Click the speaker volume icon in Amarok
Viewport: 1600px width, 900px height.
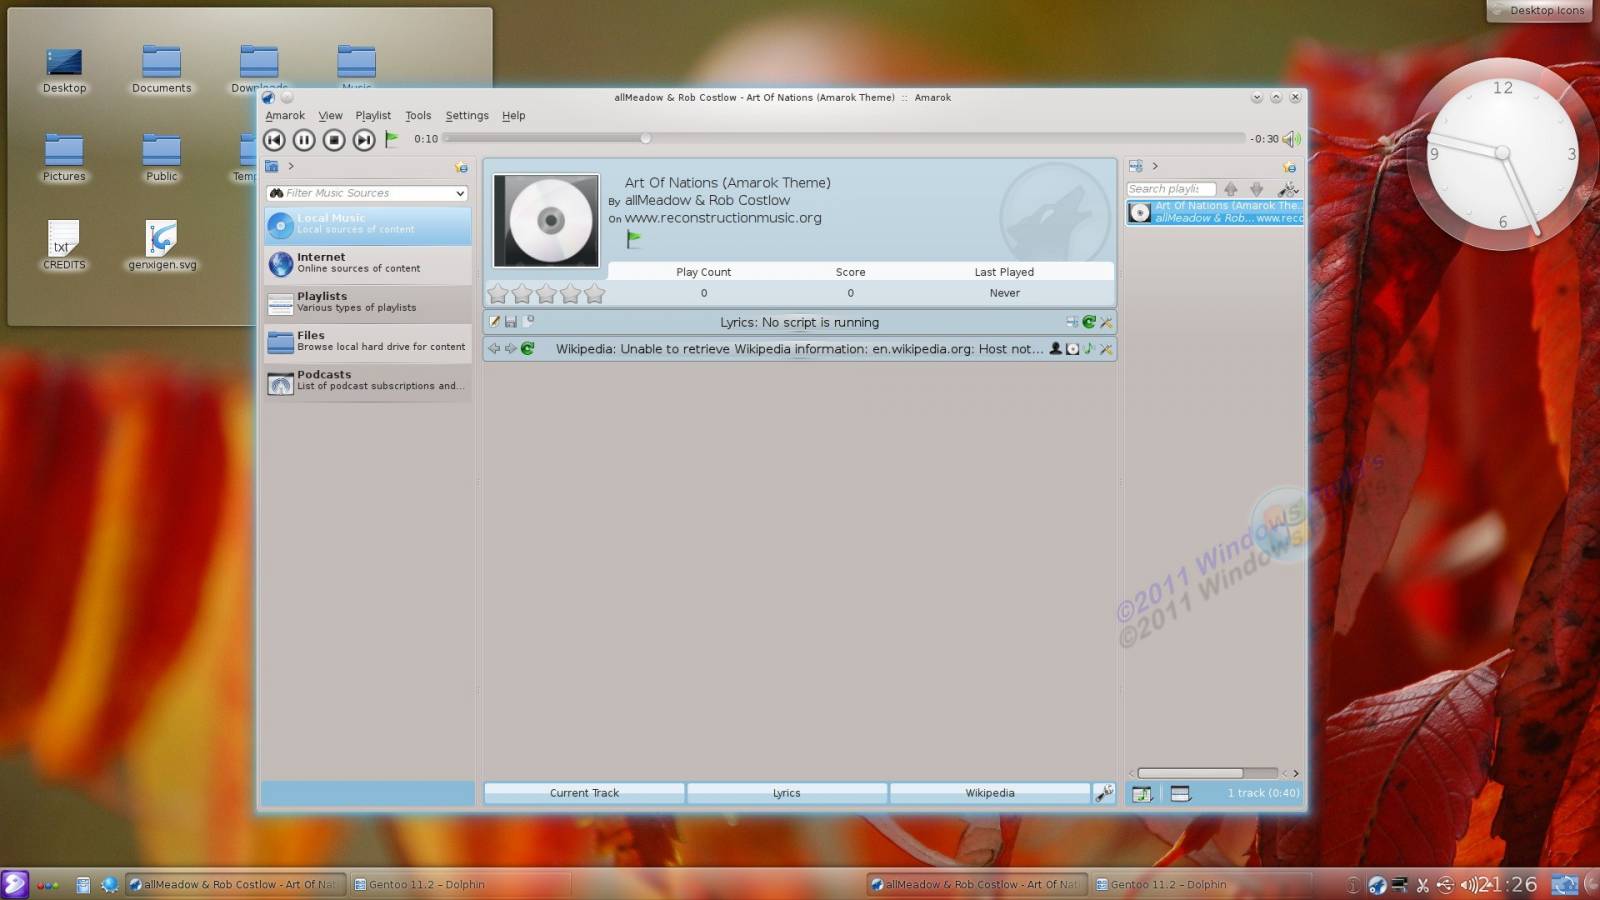(x=1291, y=139)
